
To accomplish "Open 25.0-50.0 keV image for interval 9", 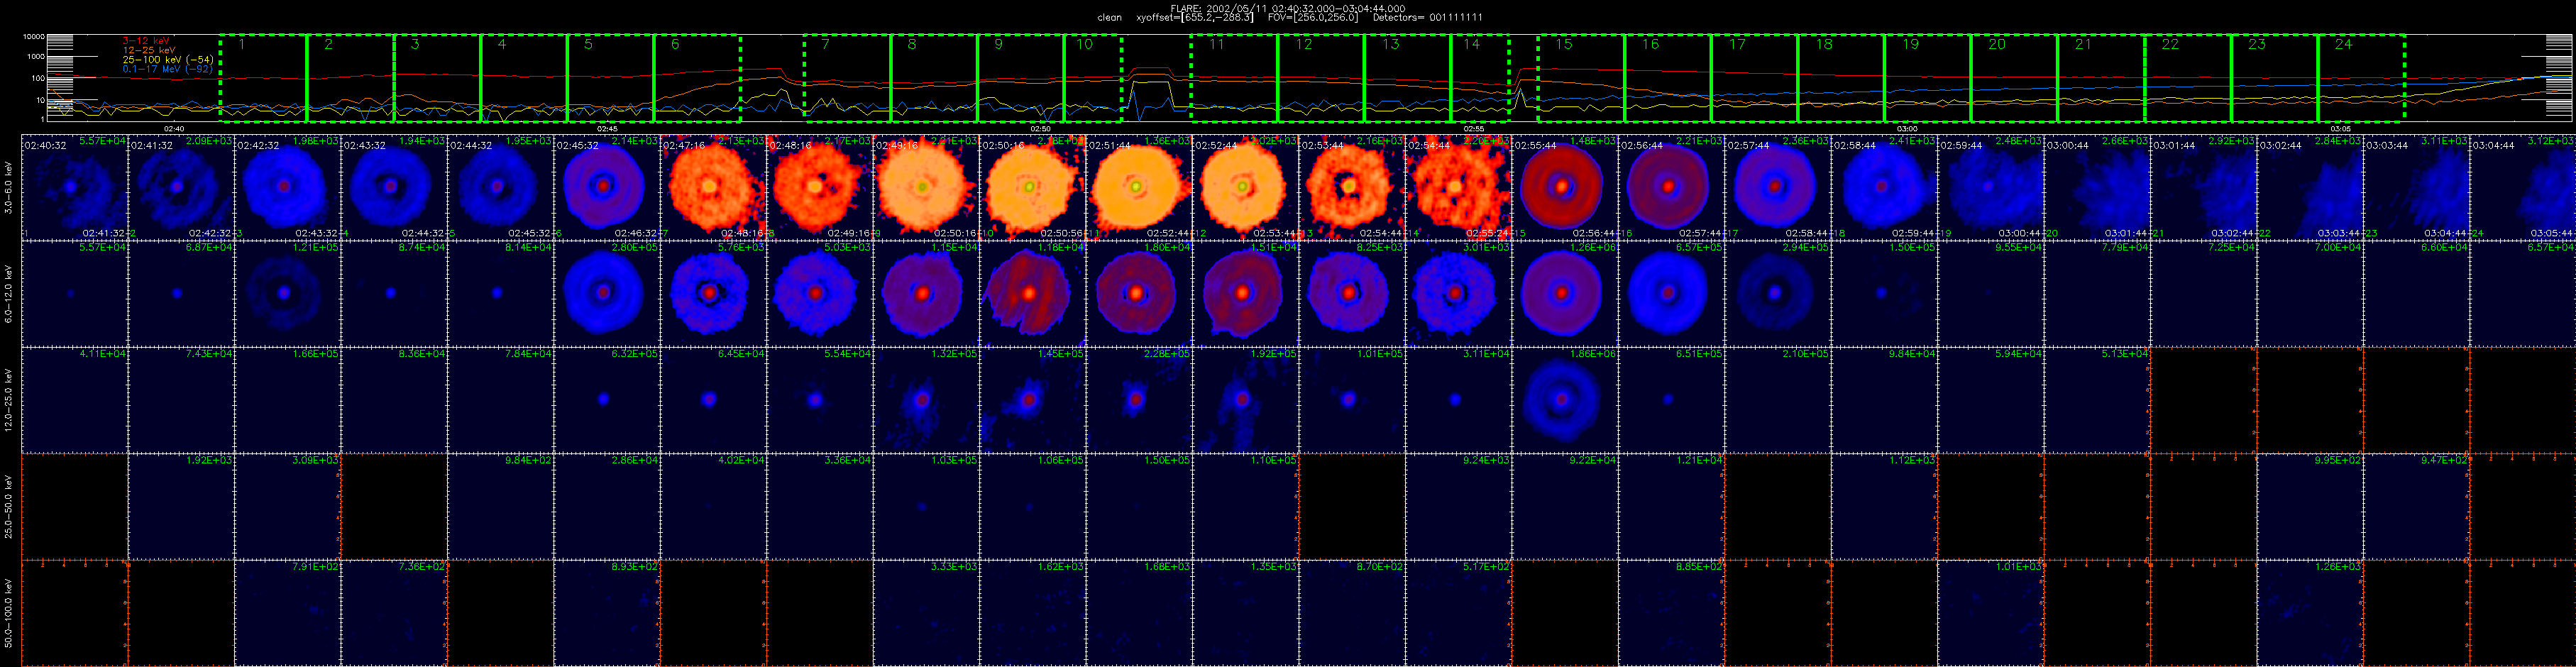I will [926, 507].
